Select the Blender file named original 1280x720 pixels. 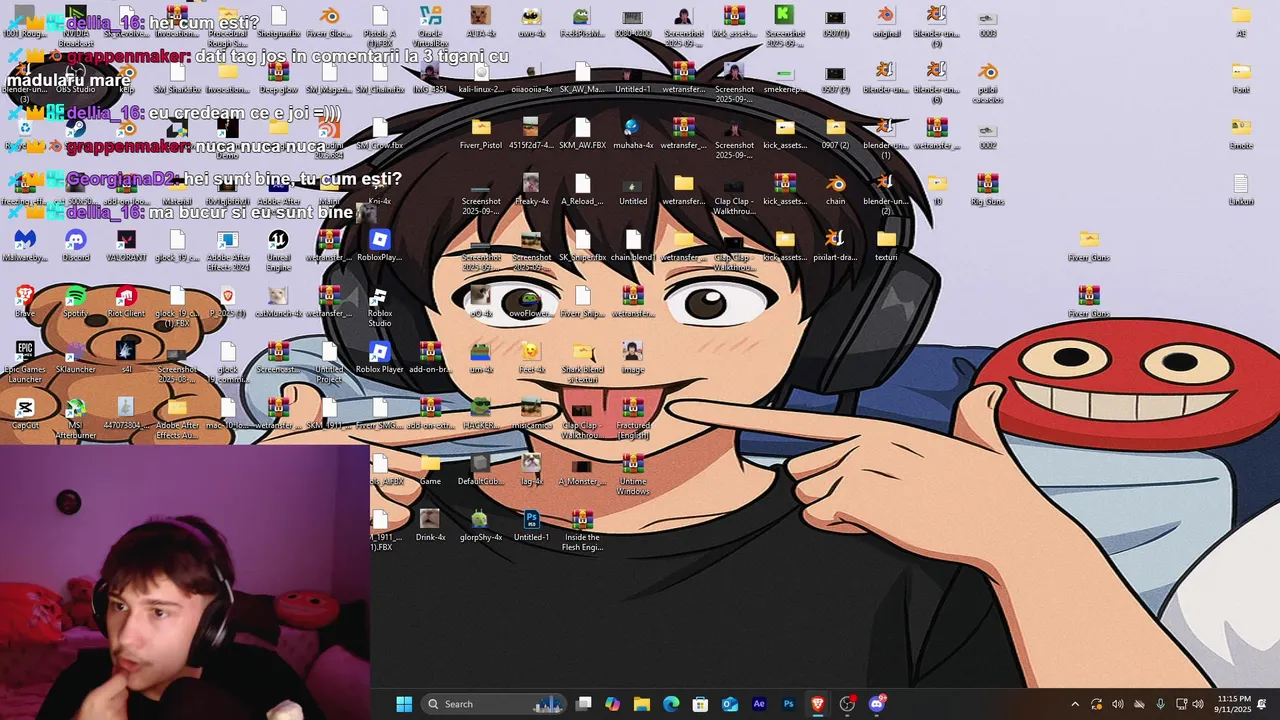pyautogui.click(x=886, y=22)
